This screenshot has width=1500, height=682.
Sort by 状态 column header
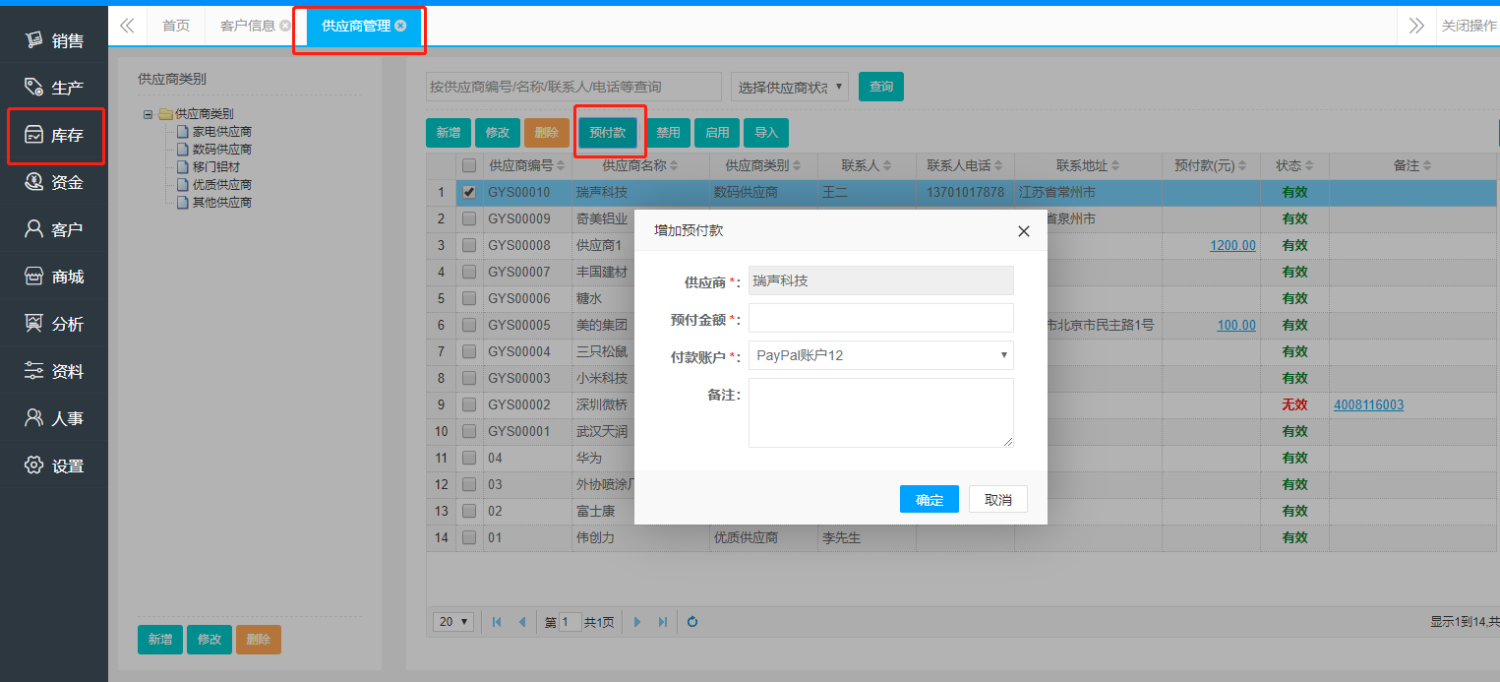click(x=1295, y=165)
